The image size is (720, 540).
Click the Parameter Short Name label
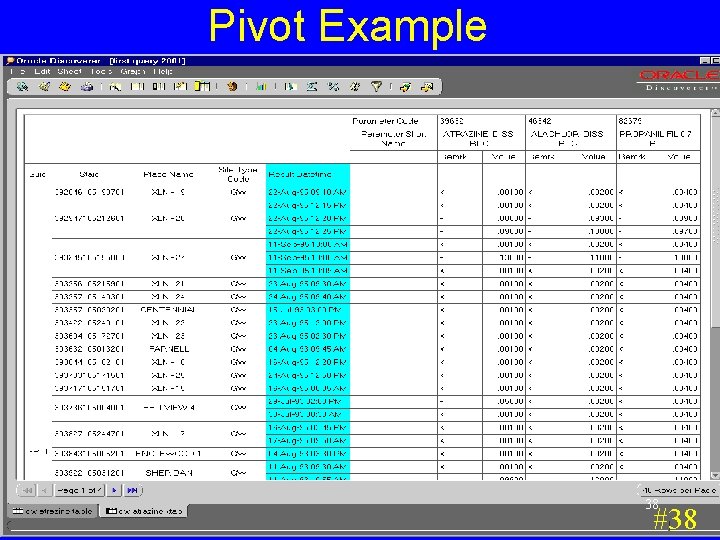coord(394,139)
